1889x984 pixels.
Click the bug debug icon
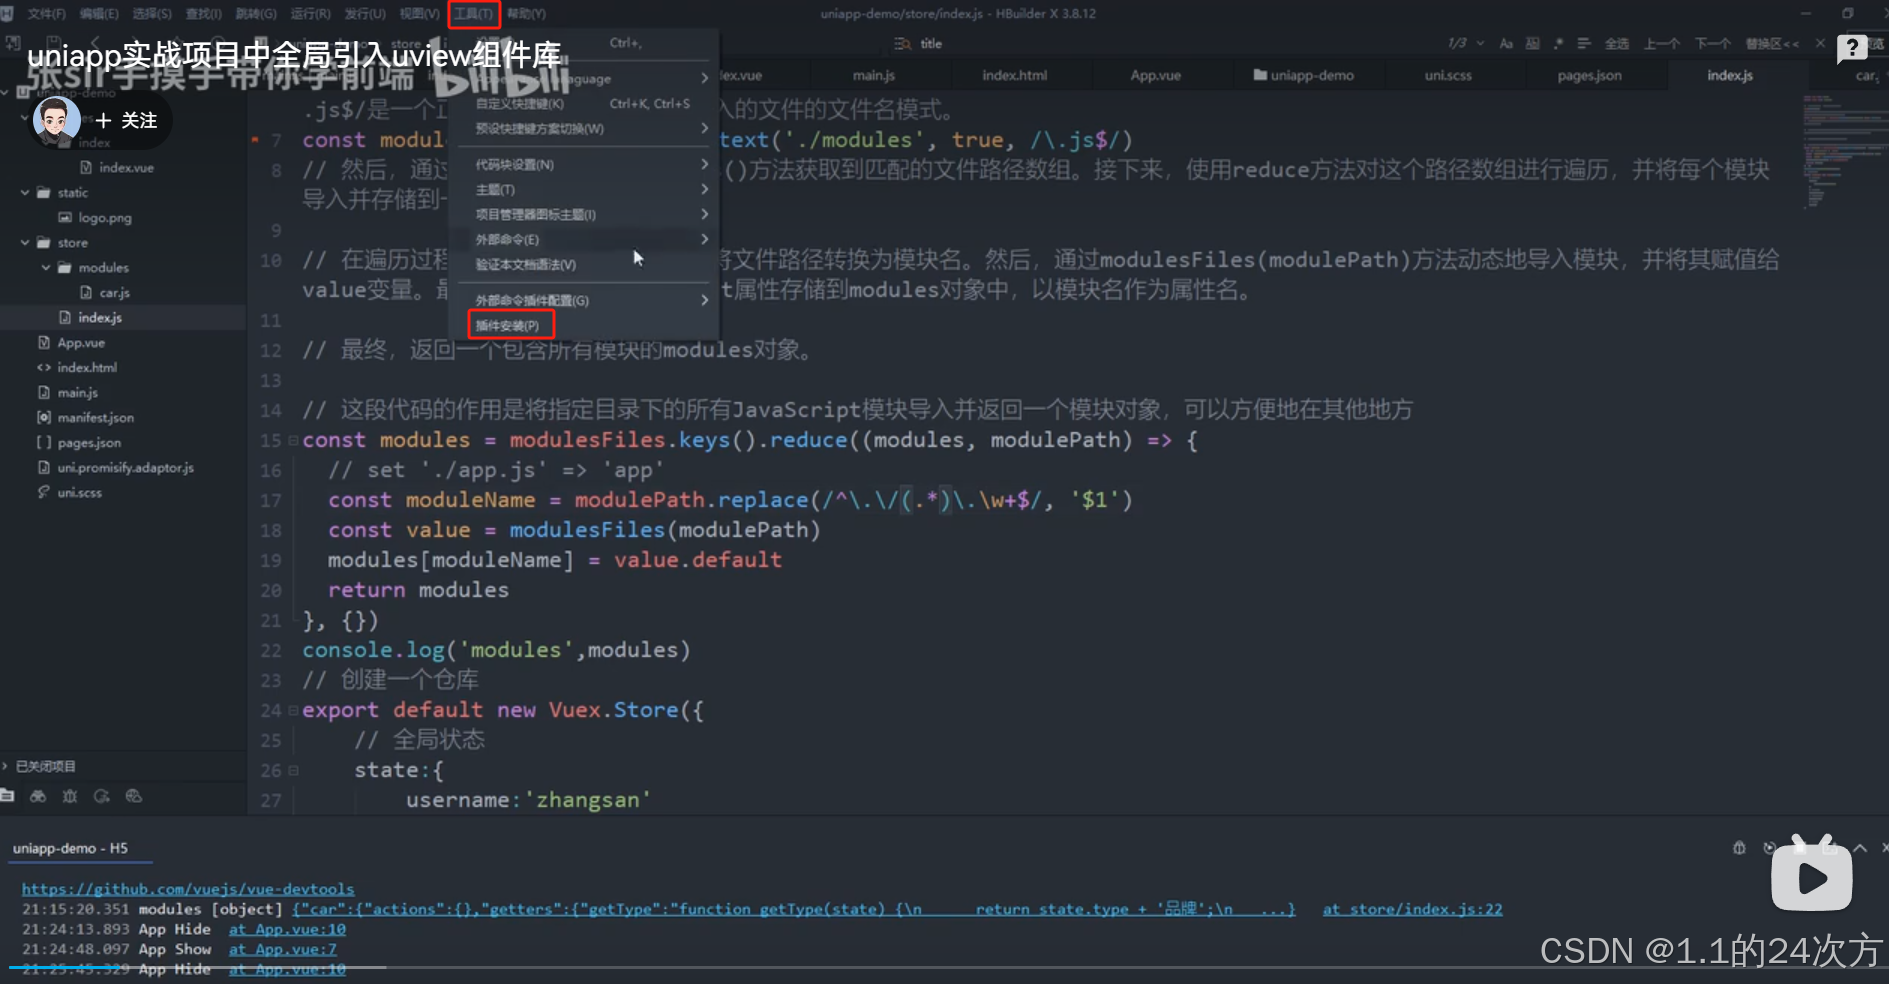70,796
